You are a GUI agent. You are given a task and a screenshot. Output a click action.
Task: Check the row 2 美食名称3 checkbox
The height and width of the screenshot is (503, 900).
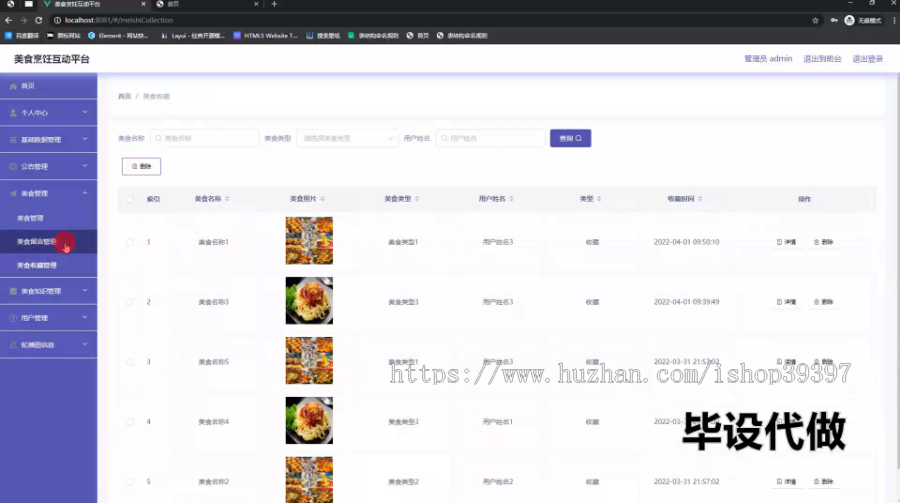130,302
